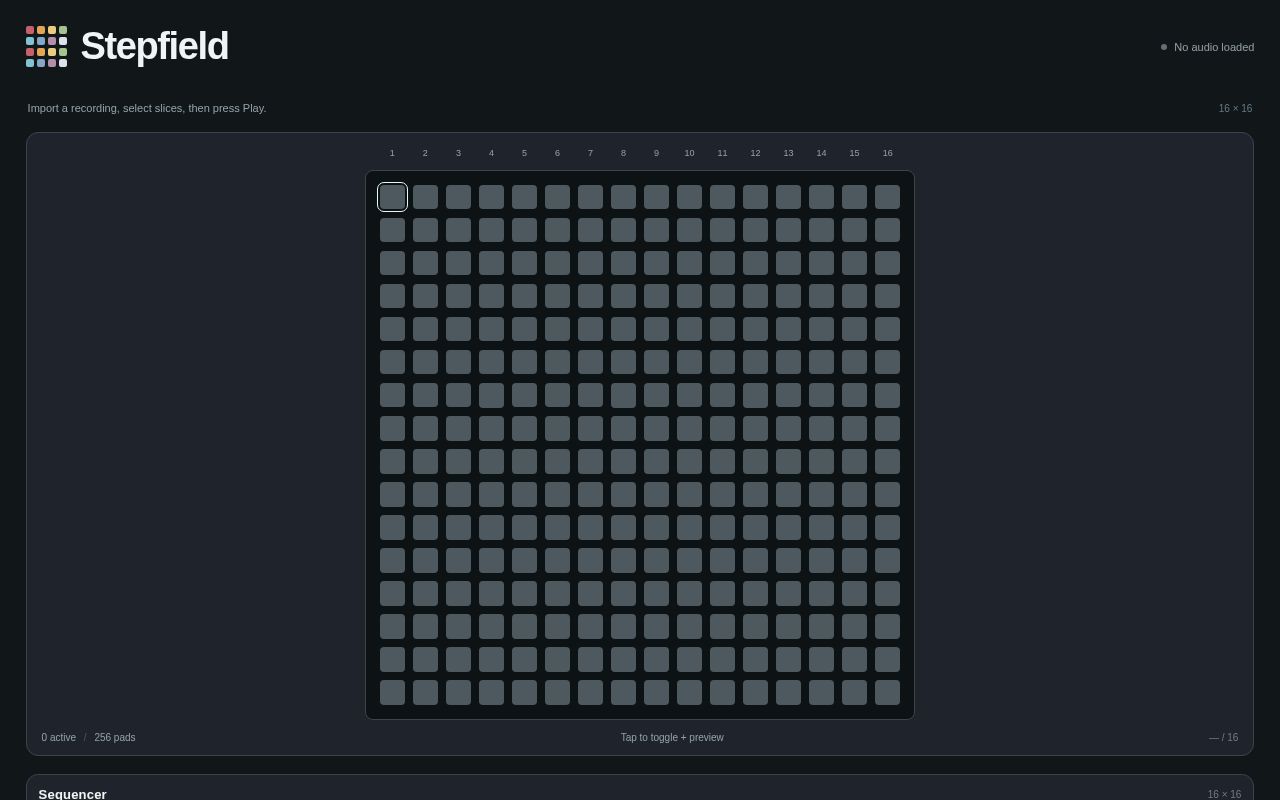The image size is (1280, 800).
Task: Trigger the pad in row 13, column 14
Action: tap(821, 593)
